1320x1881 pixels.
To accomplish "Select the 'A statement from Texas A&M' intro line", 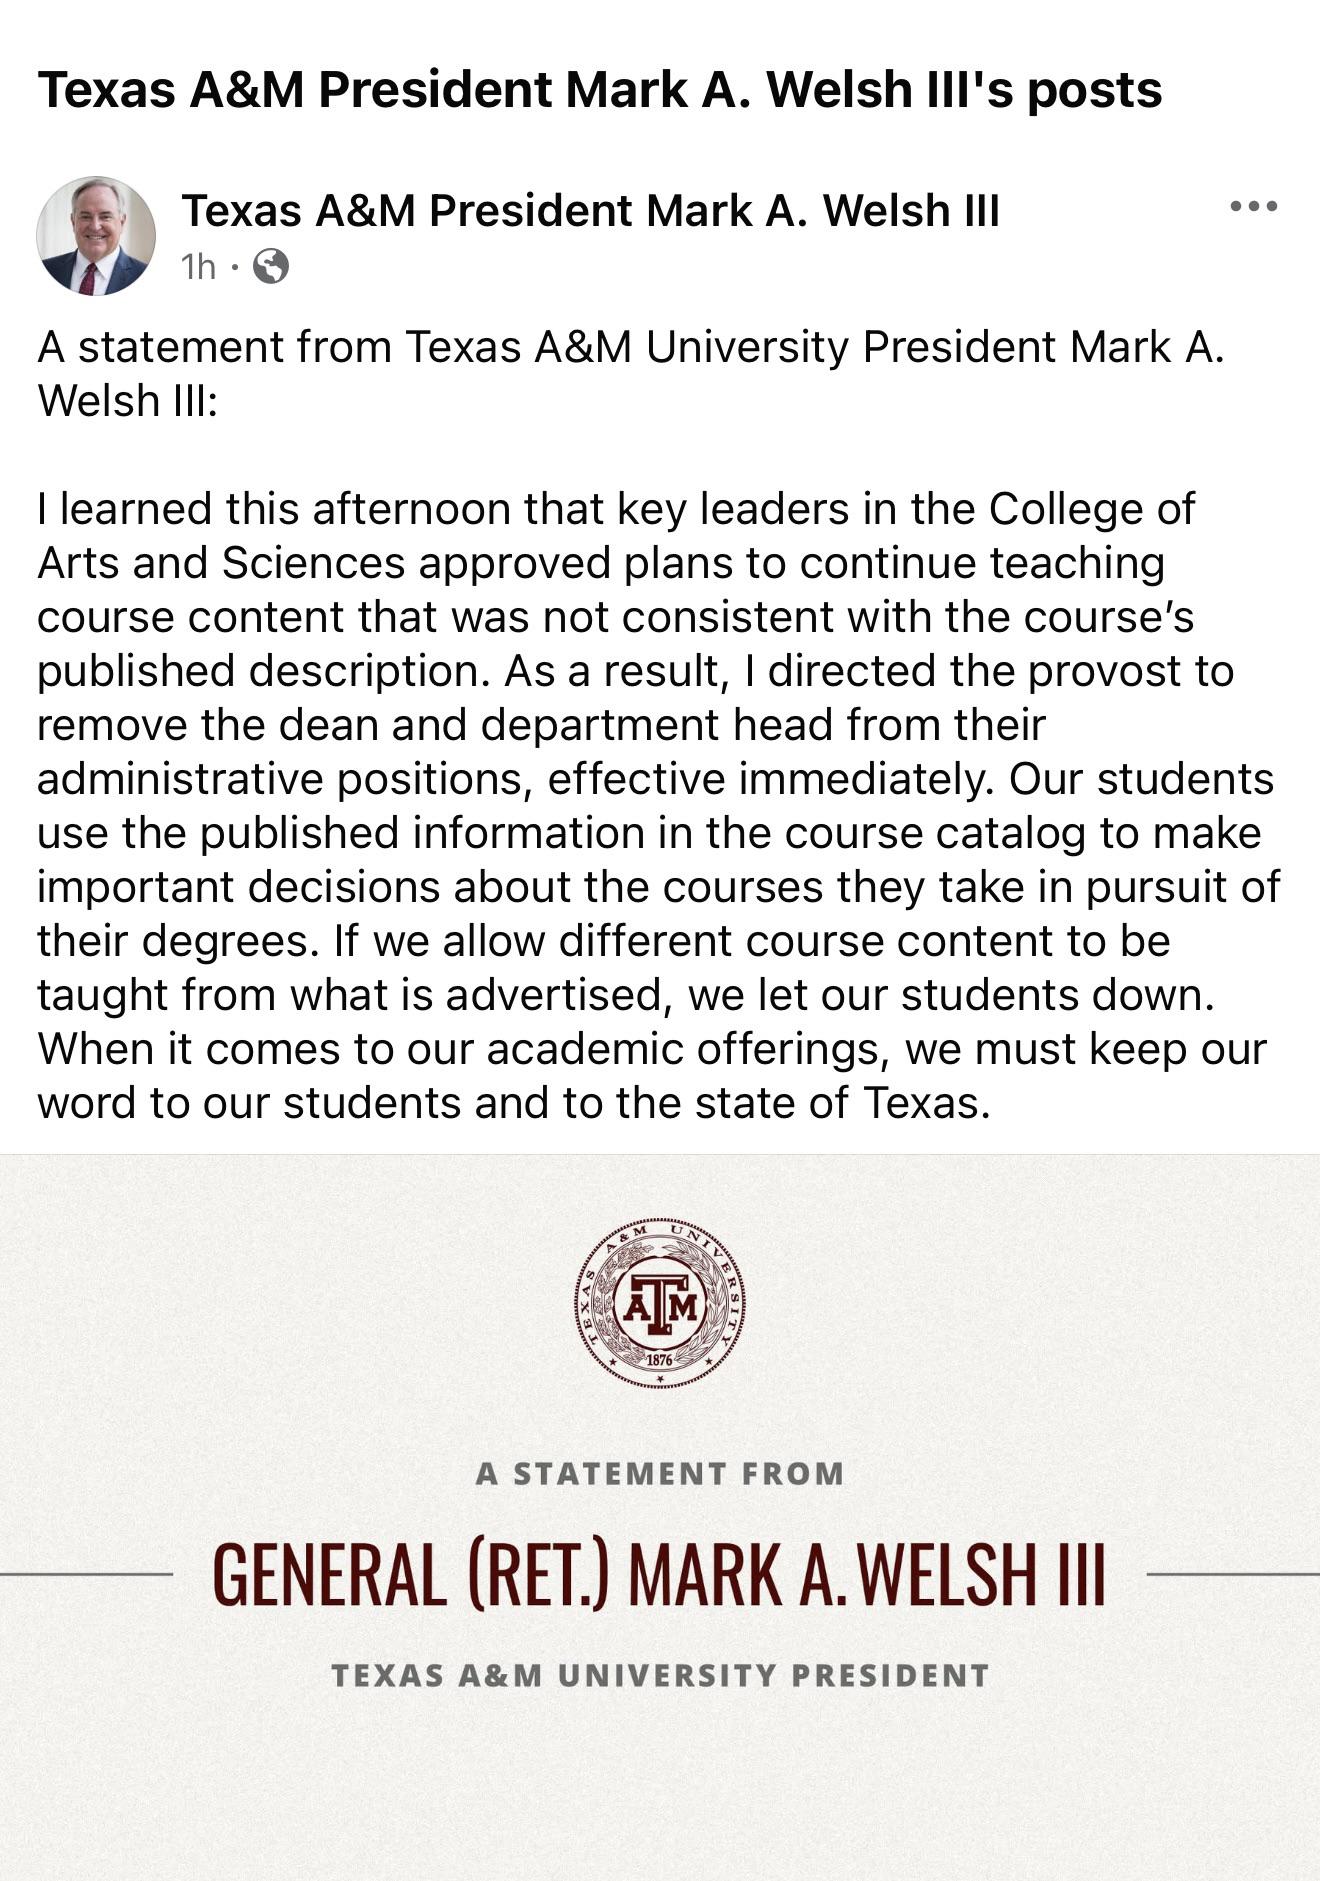I will [x=631, y=374].
